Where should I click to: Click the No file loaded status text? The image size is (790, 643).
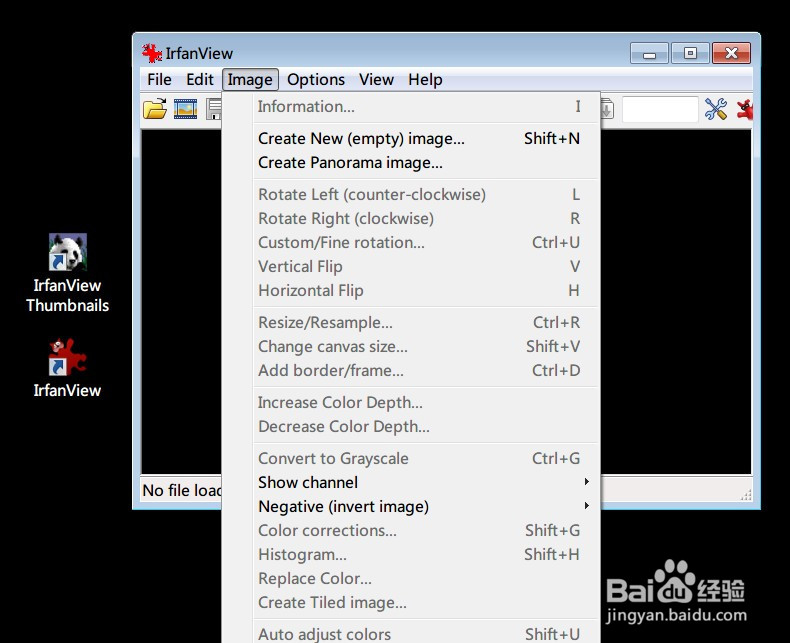click(x=182, y=490)
